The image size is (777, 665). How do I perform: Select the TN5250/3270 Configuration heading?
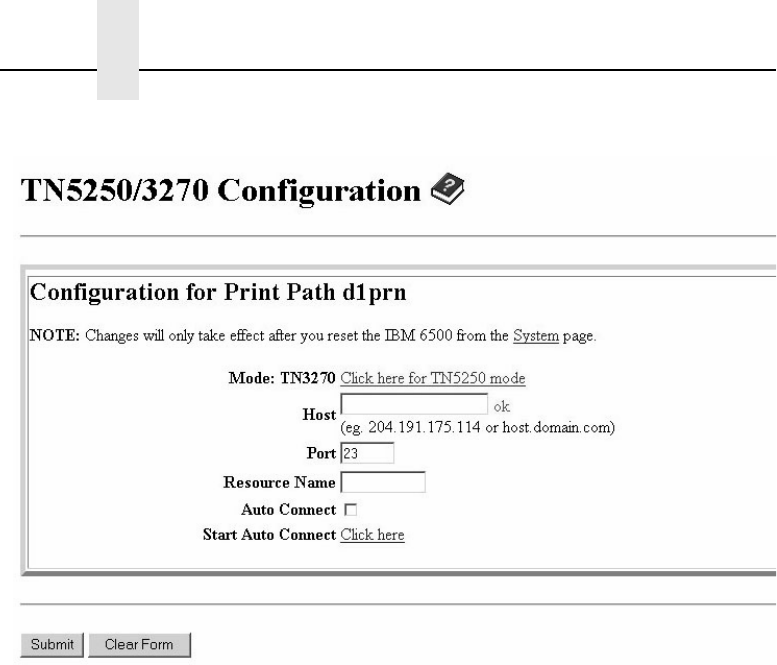[221, 190]
